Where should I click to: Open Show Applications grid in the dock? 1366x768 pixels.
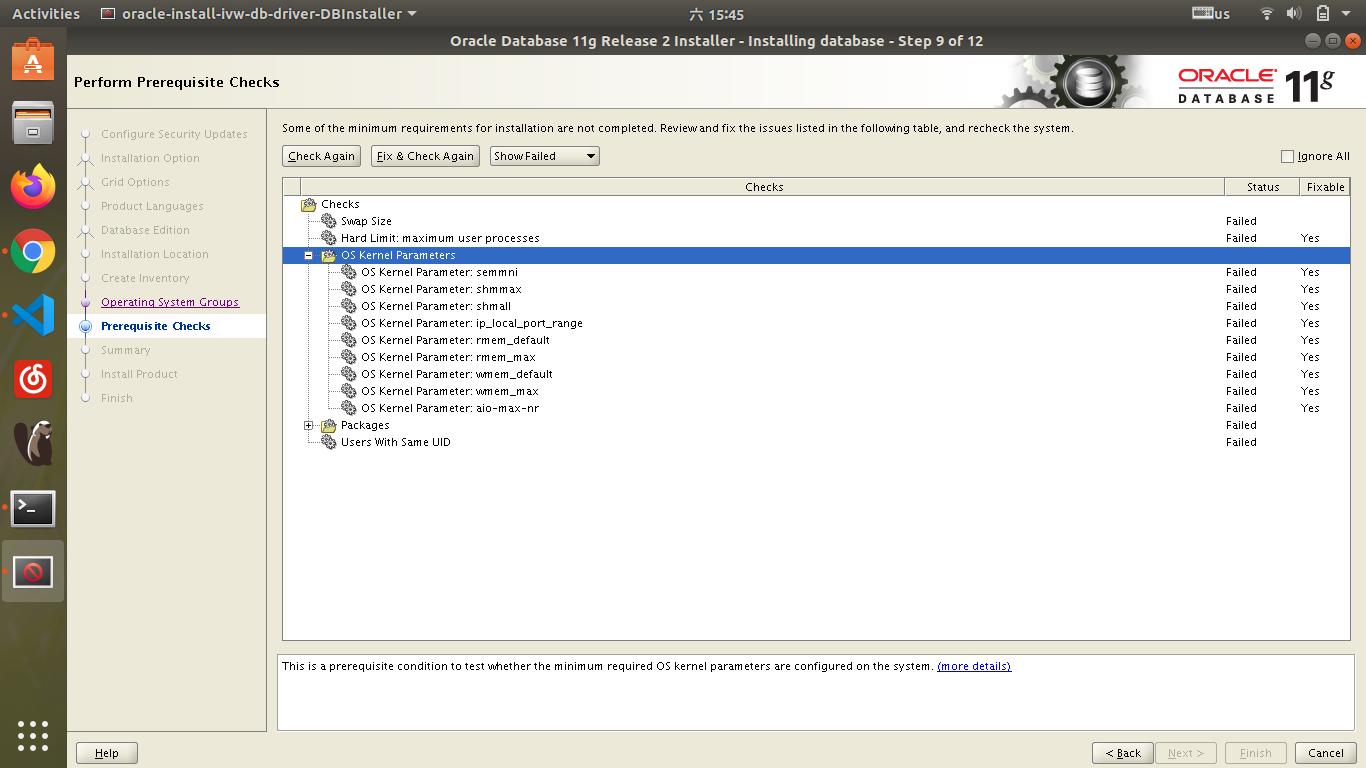(33, 737)
